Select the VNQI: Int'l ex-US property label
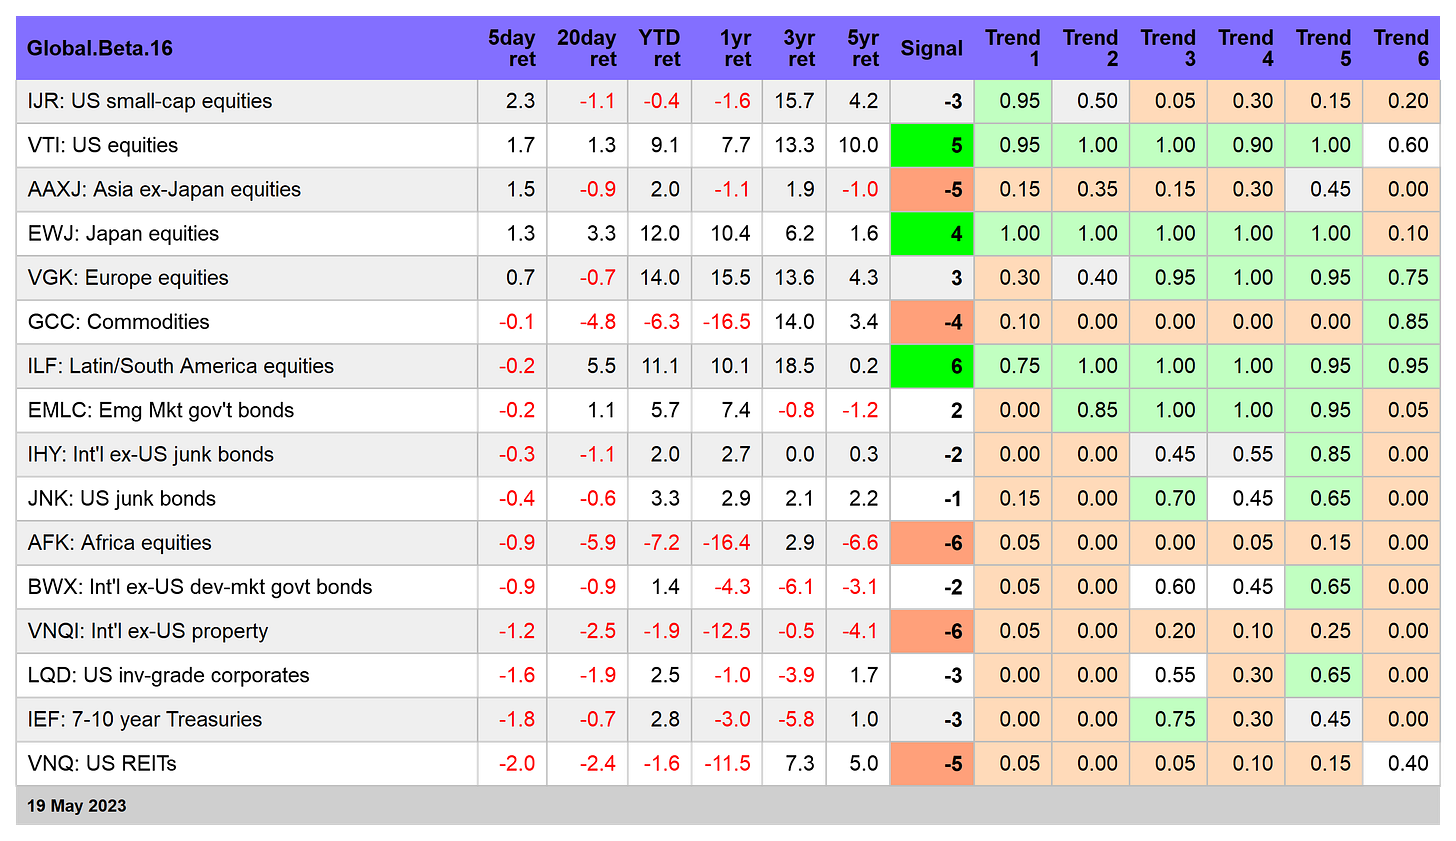Viewport: 1456px width, 841px height. click(x=148, y=631)
